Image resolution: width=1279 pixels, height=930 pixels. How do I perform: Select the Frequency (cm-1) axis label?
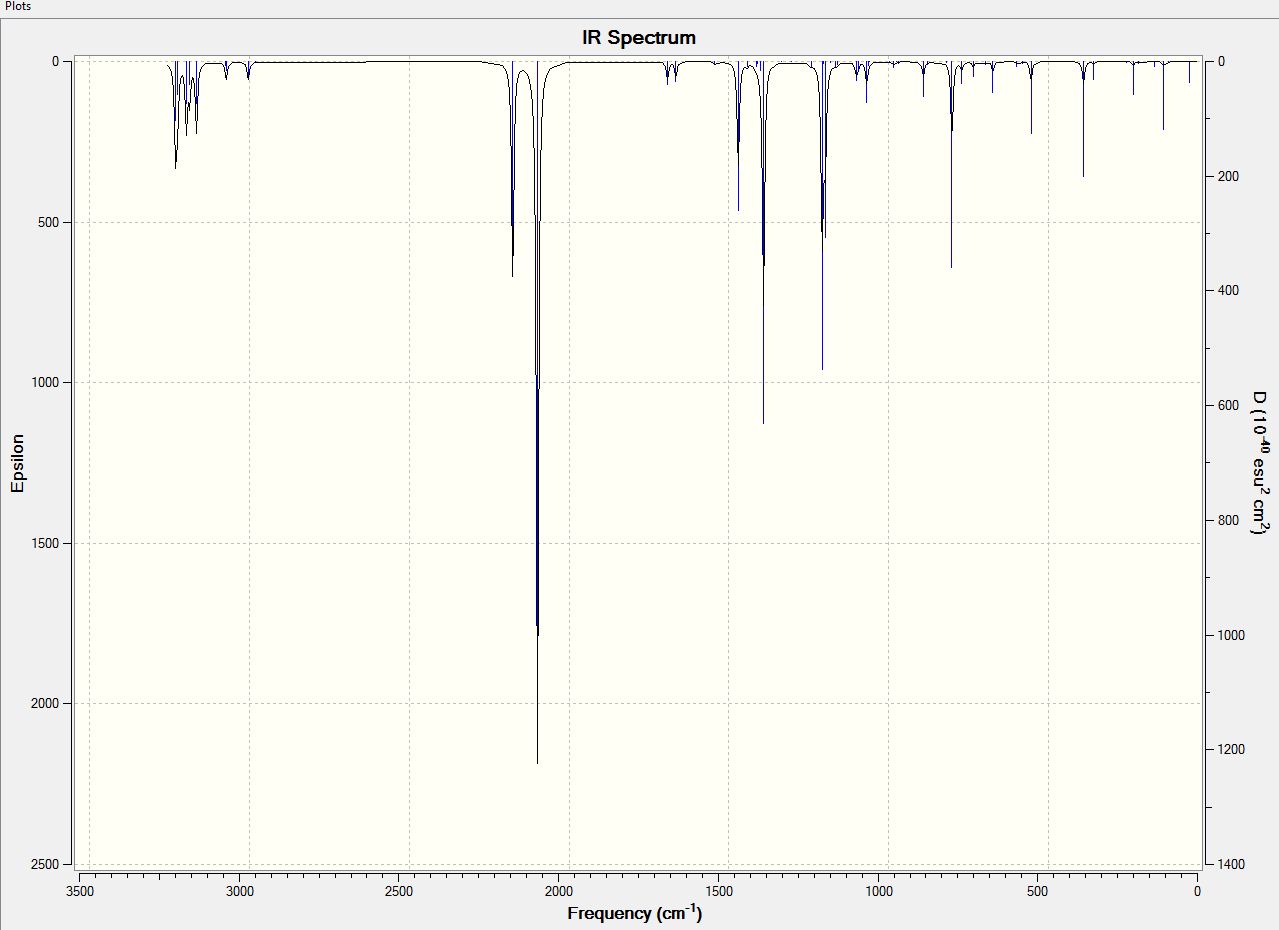[634, 913]
